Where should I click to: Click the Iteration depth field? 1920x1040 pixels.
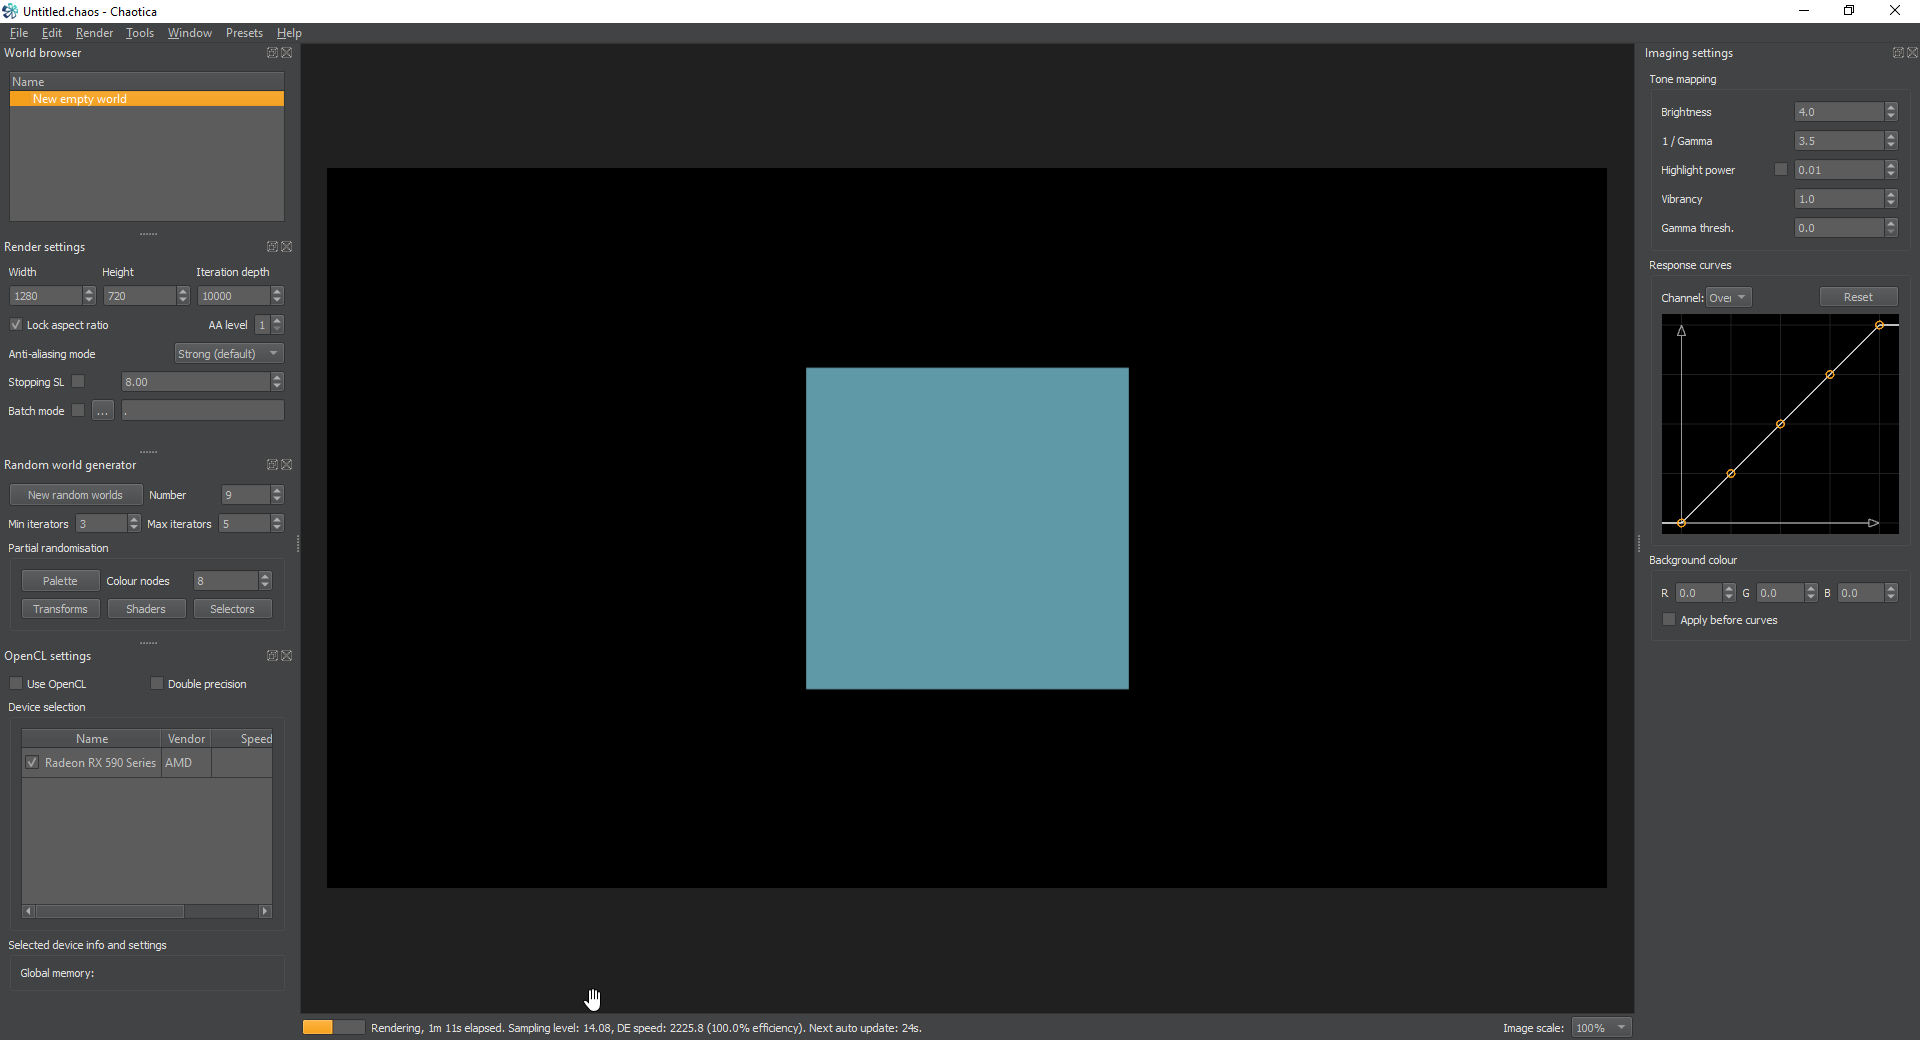(x=234, y=296)
